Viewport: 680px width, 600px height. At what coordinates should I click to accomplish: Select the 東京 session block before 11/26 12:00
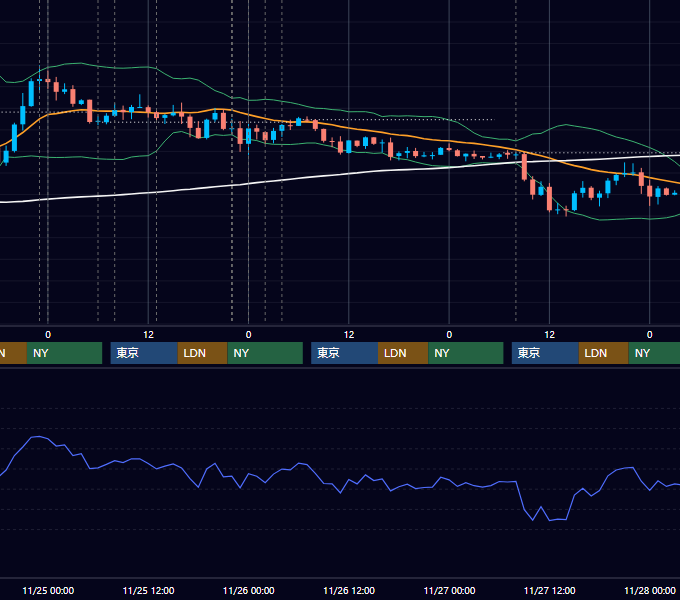345,353
